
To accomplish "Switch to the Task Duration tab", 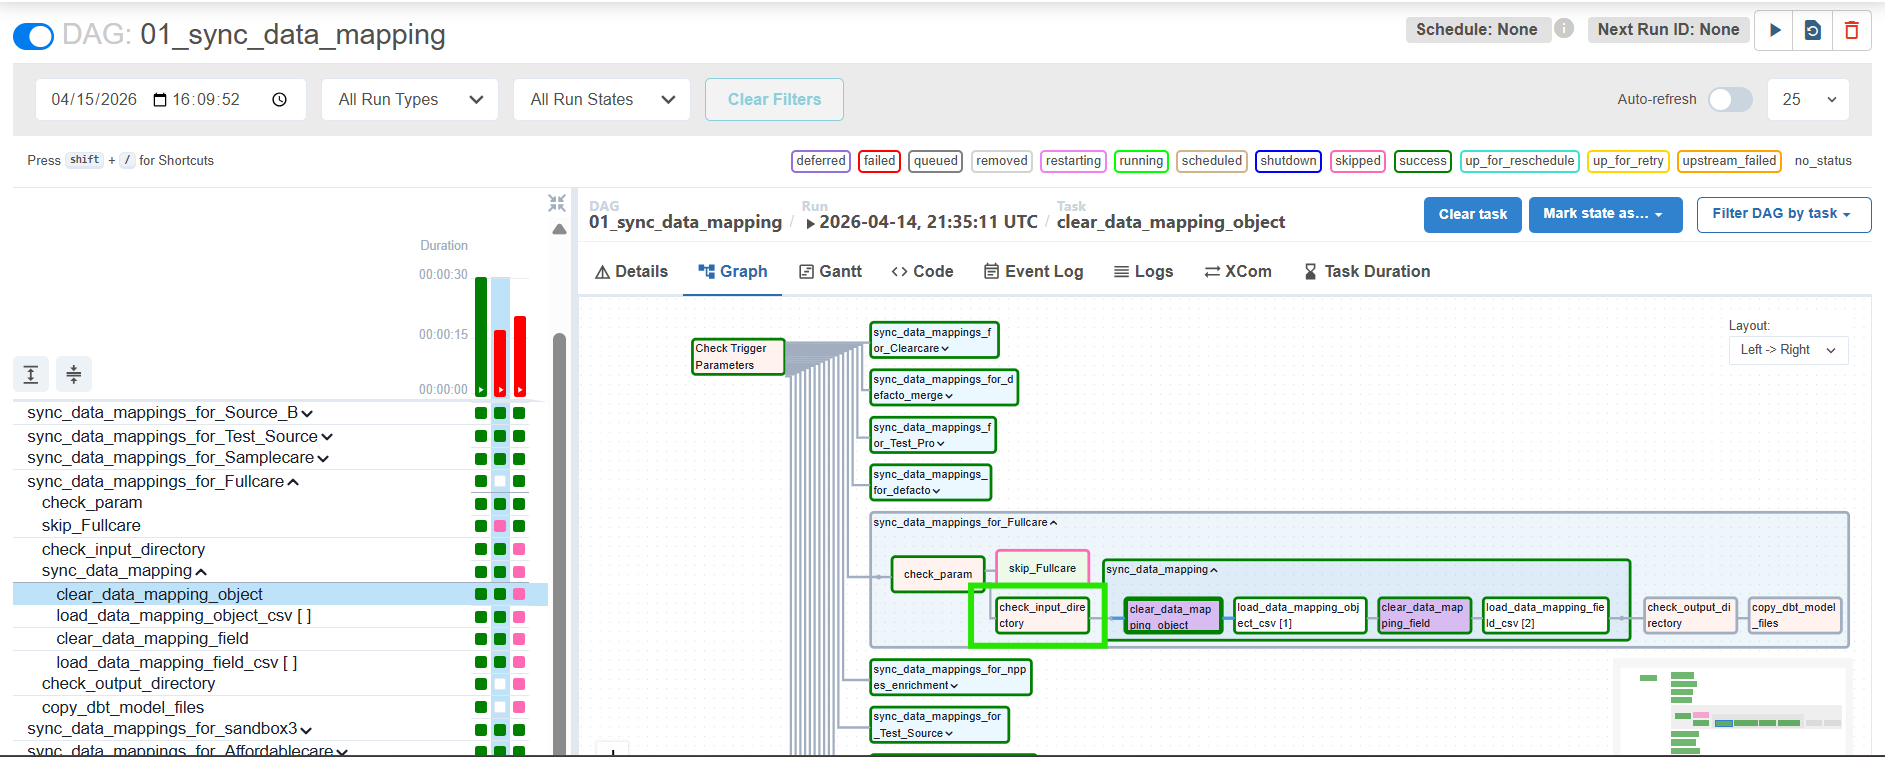I will click(x=1367, y=272).
